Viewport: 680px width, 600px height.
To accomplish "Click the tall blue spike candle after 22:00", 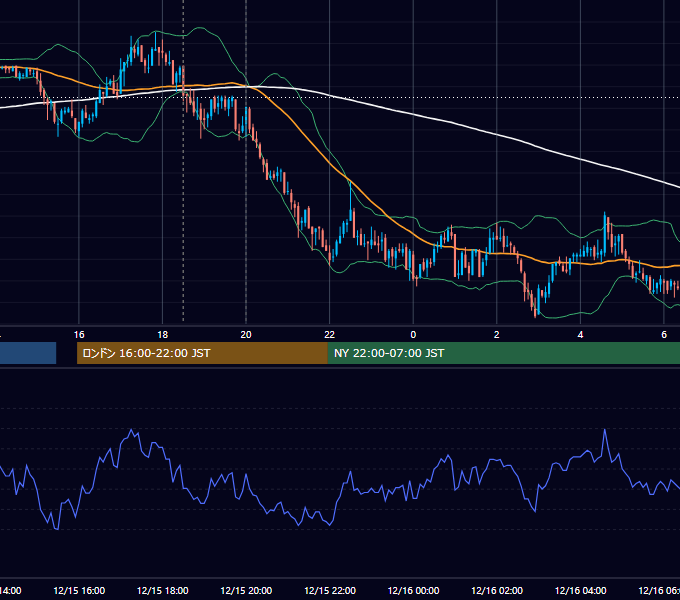I will [x=350, y=202].
